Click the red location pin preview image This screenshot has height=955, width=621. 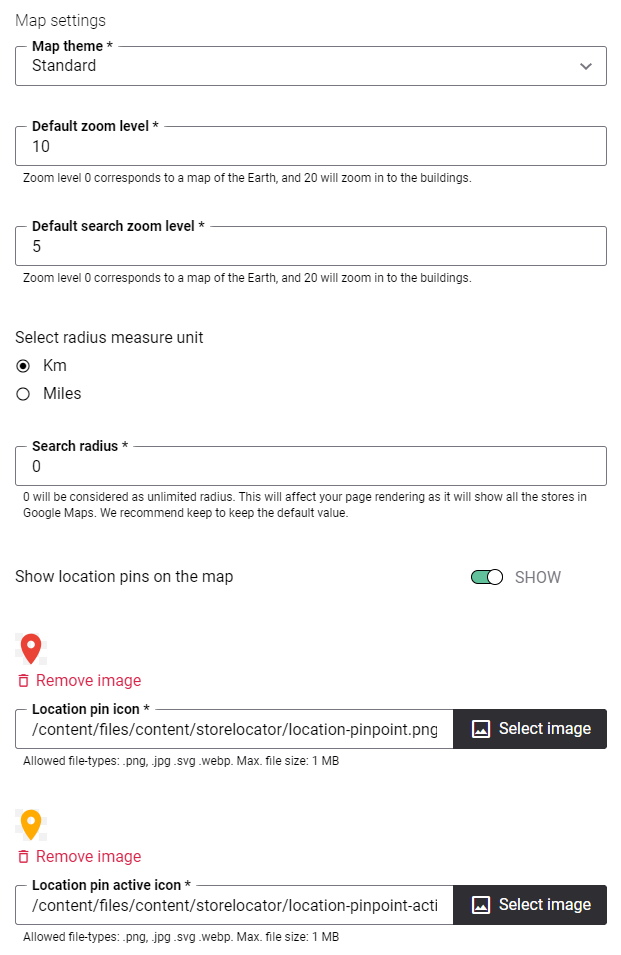(31, 649)
